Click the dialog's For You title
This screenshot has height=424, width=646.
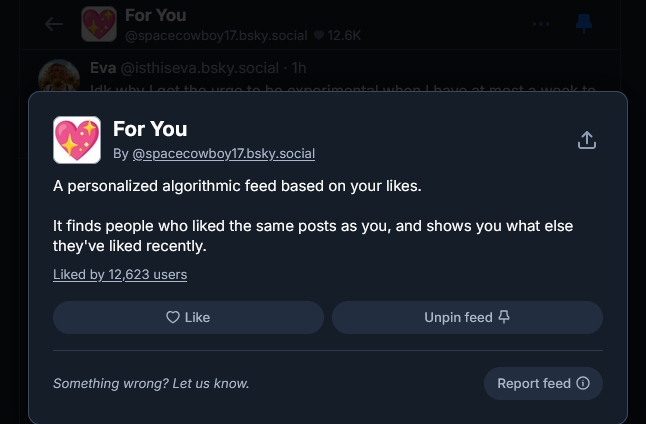[150, 129]
